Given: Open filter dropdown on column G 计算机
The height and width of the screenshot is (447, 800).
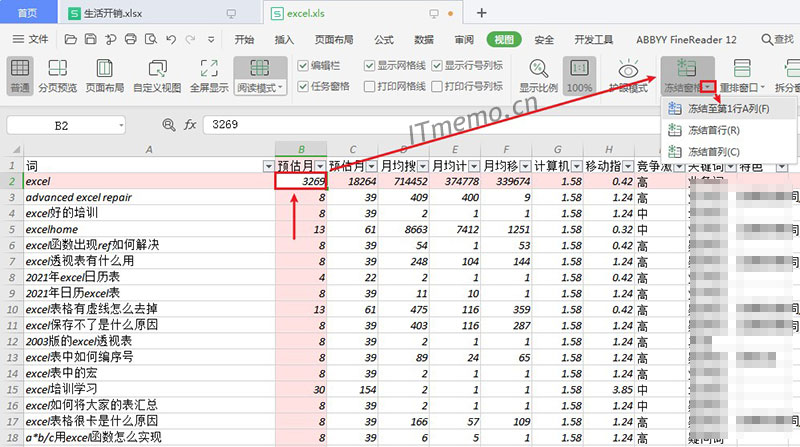Looking at the screenshot, I should click(577, 166).
